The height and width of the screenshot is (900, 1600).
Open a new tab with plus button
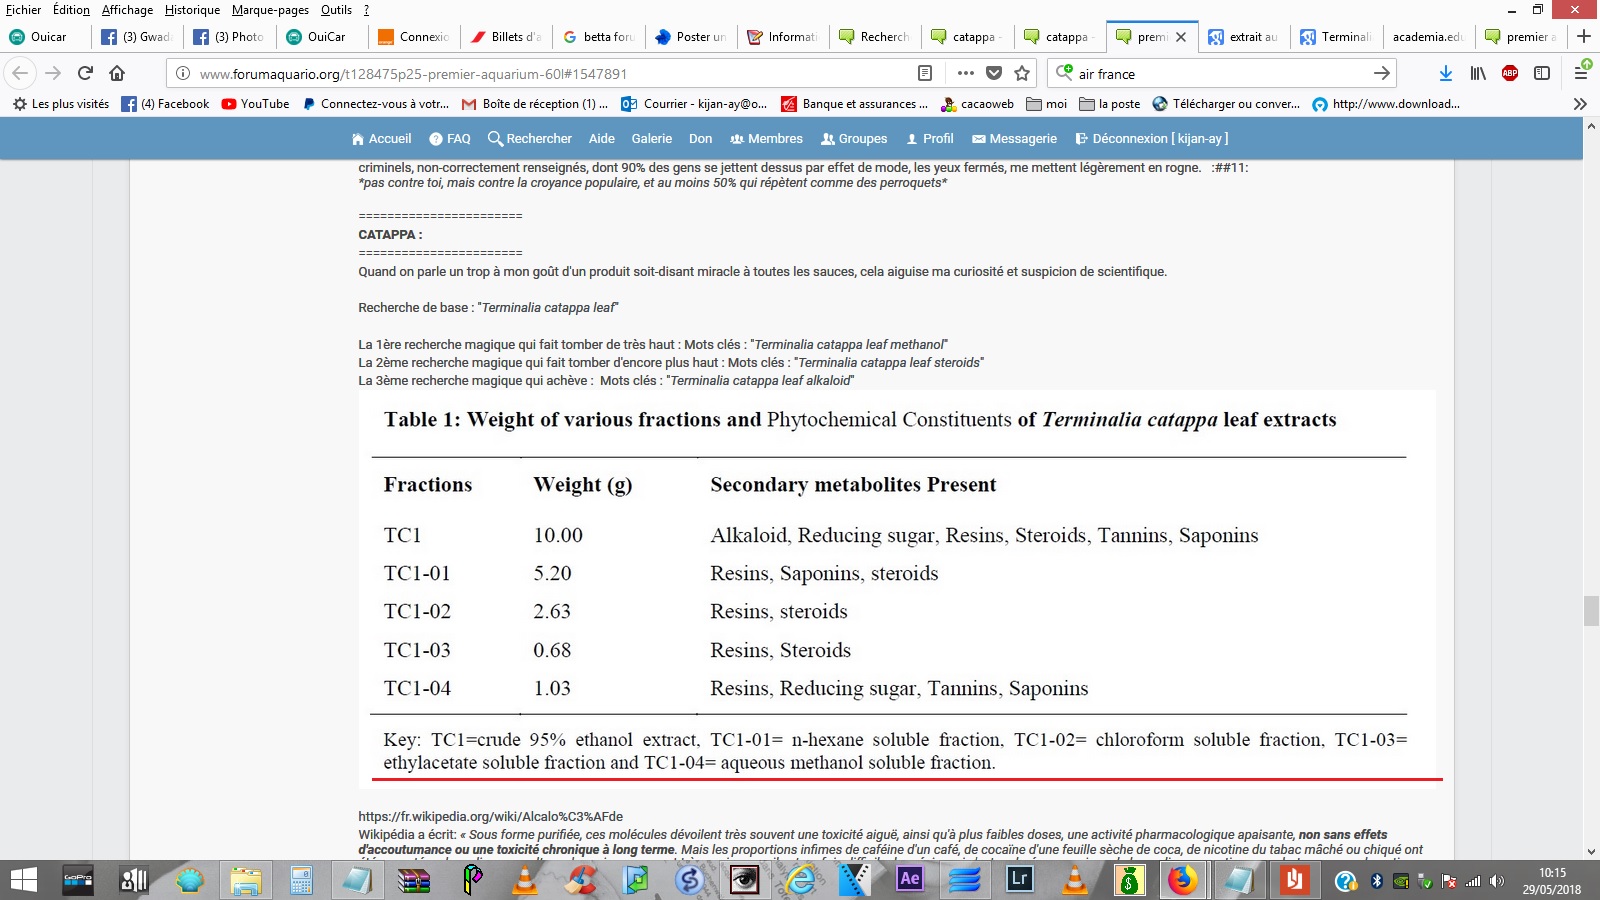1584,36
